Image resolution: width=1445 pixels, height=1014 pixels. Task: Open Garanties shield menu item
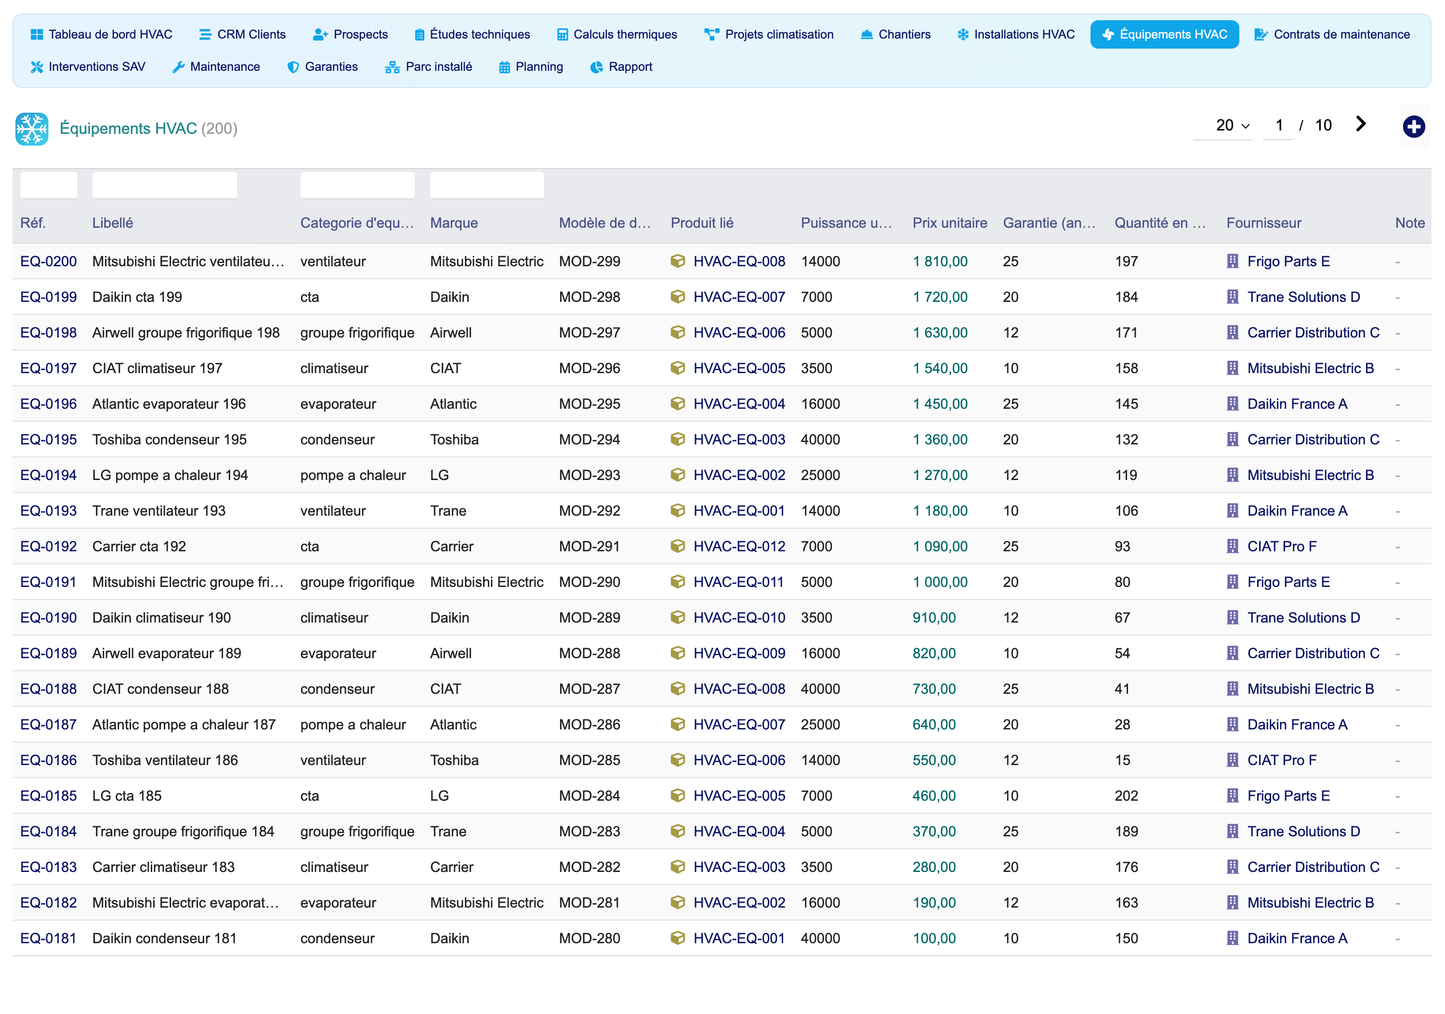pyautogui.click(x=322, y=67)
